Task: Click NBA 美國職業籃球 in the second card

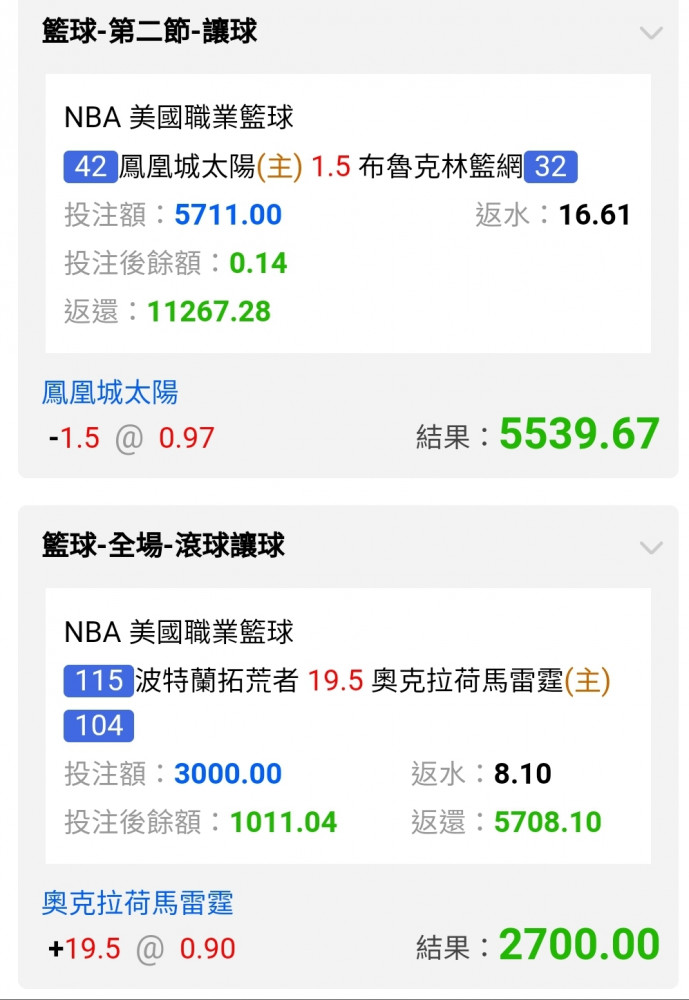Action: [179, 632]
